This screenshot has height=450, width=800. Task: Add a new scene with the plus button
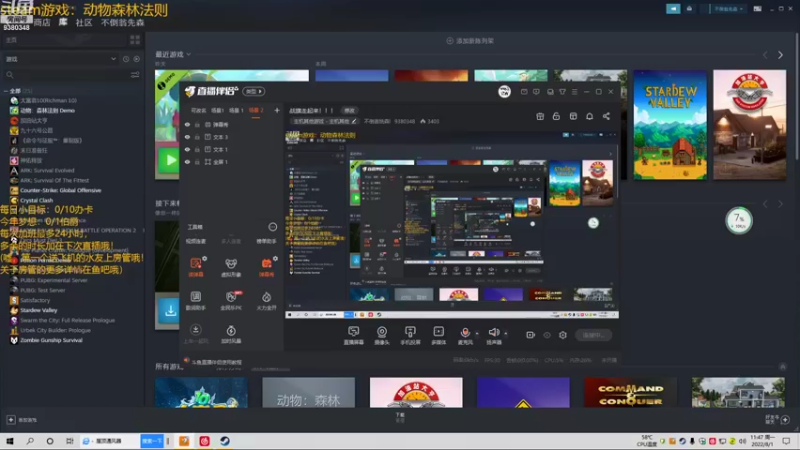(x=277, y=110)
